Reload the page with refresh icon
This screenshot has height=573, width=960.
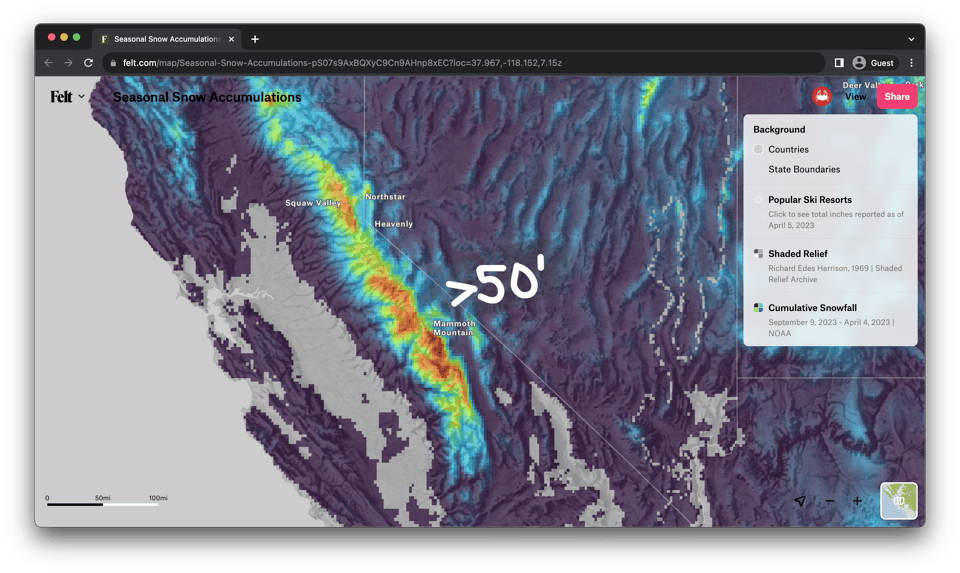(88, 63)
